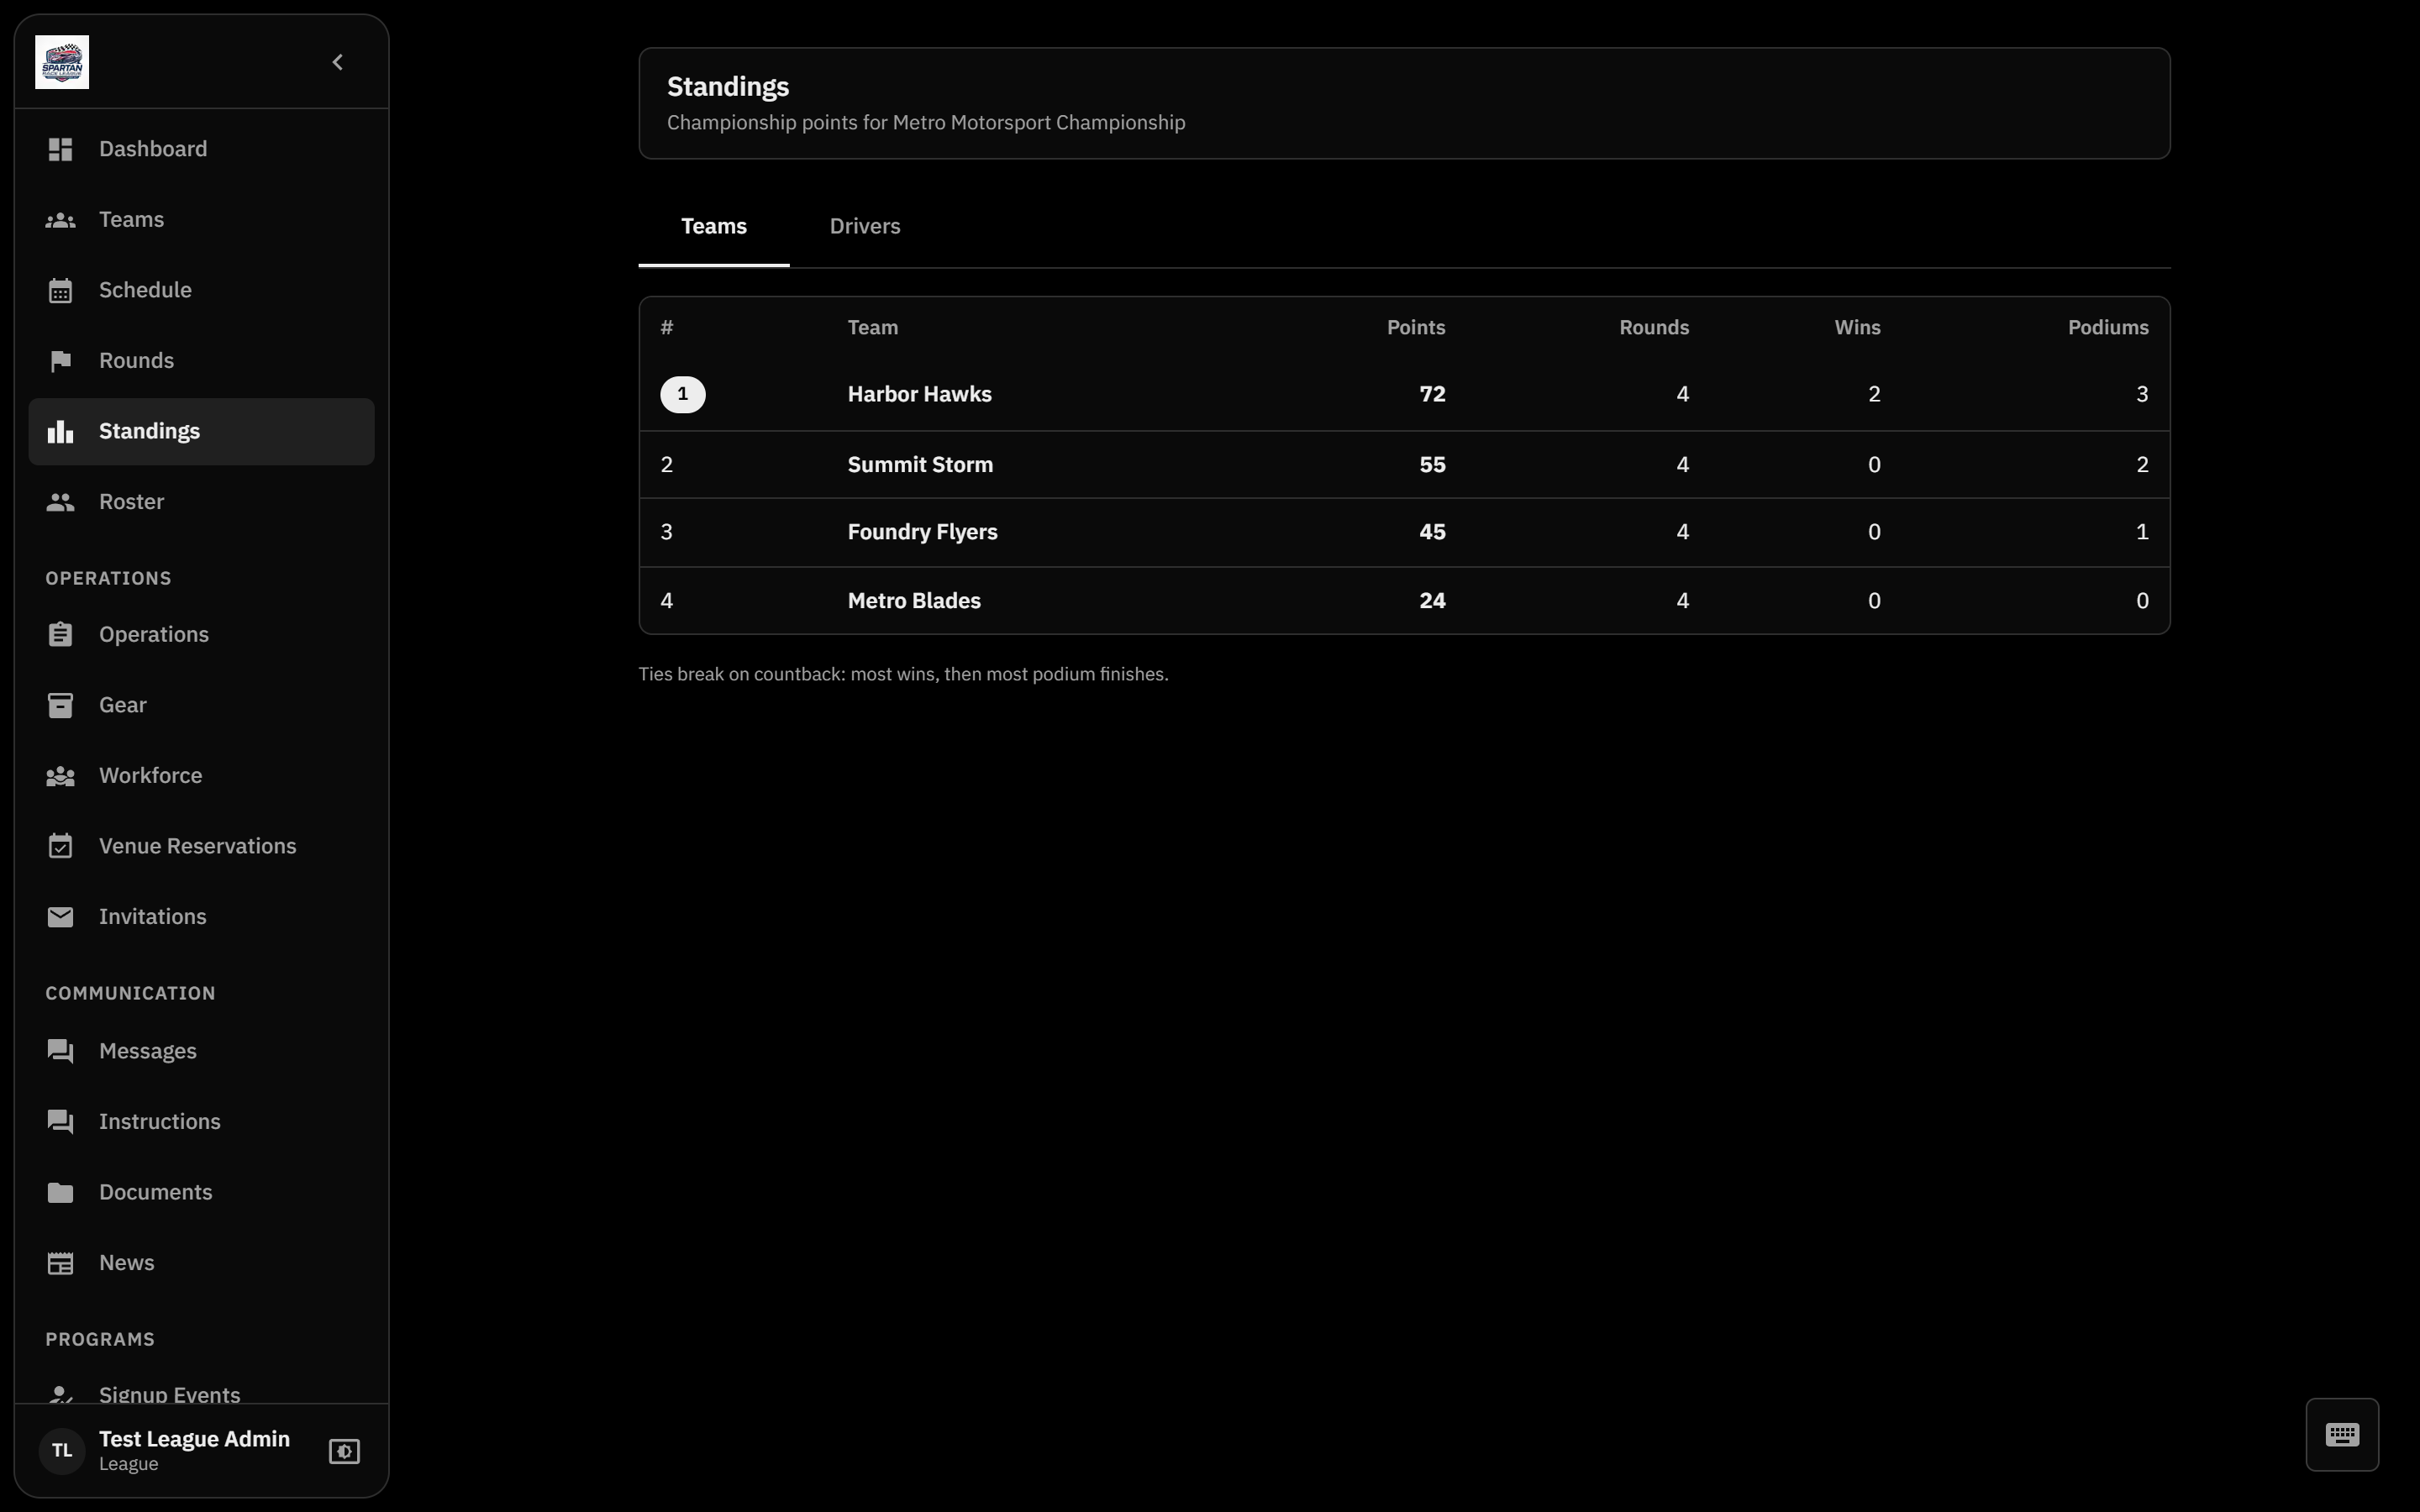The height and width of the screenshot is (1512, 2420).
Task: Open the Schedule calendar icon
Action: click(x=60, y=290)
